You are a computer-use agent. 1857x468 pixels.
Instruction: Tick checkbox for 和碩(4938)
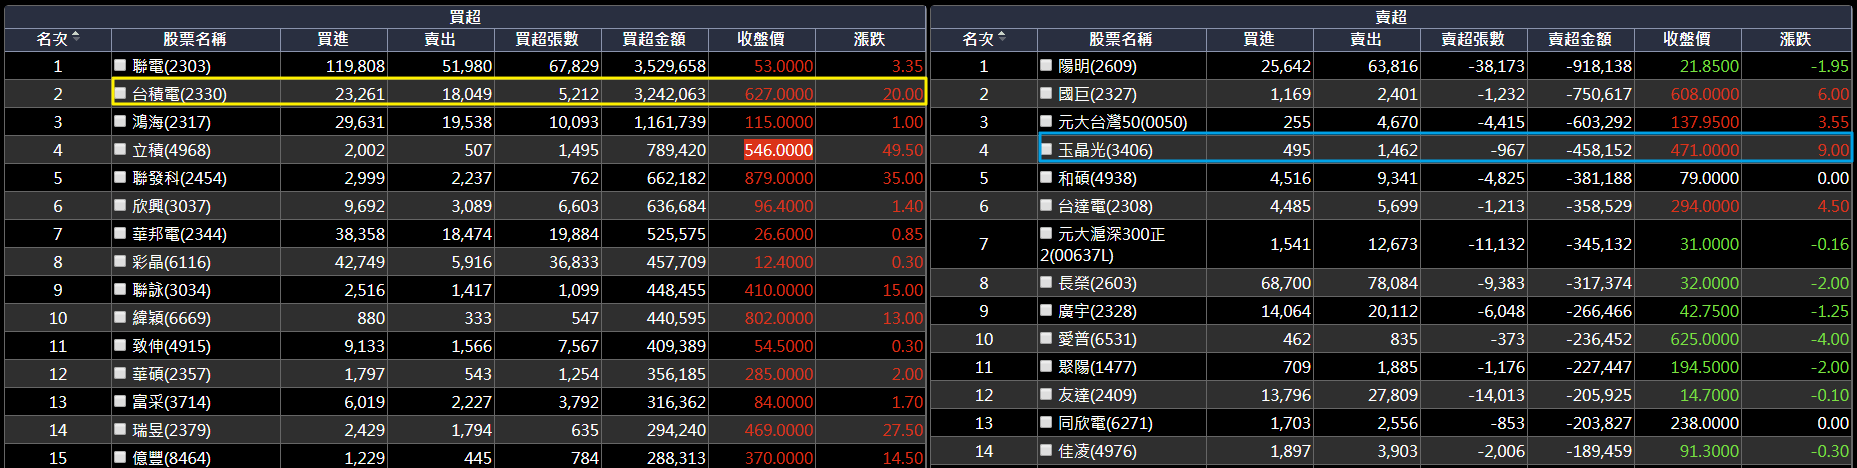point(1046,178)
